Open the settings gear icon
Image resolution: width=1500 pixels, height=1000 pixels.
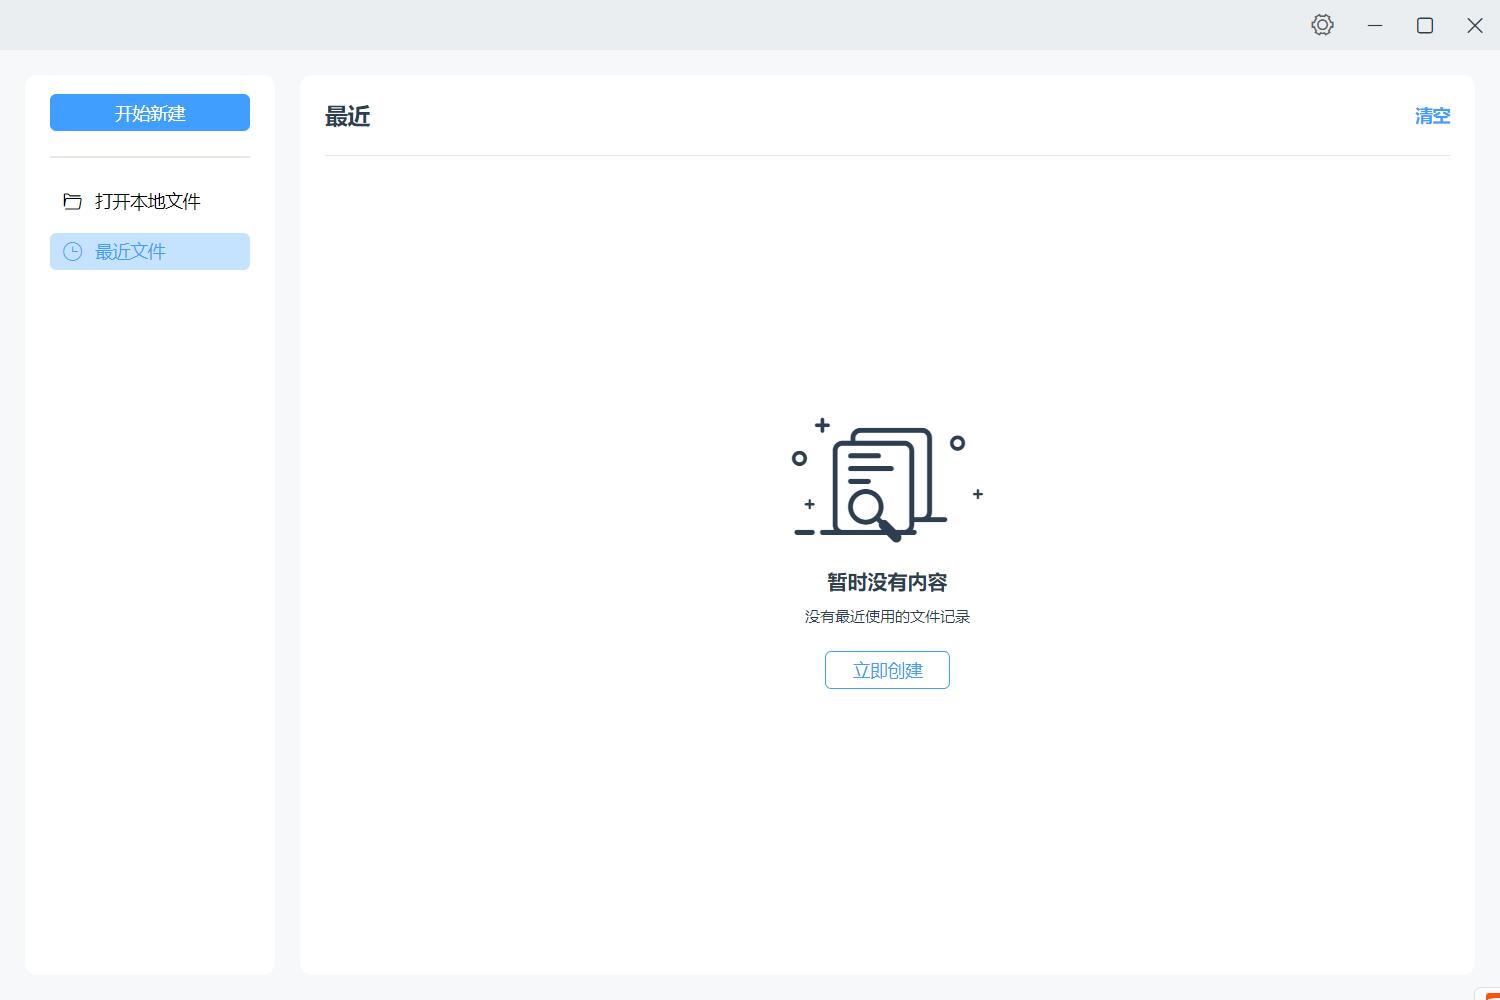(1322, 25)
